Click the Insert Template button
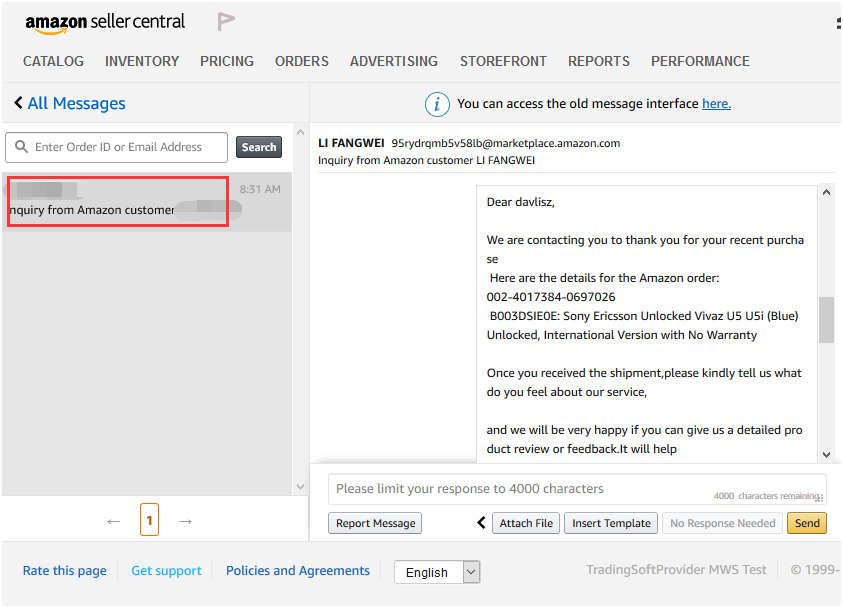Image resolution: width=843 pixels, height=608 pixels. point(611,523)
